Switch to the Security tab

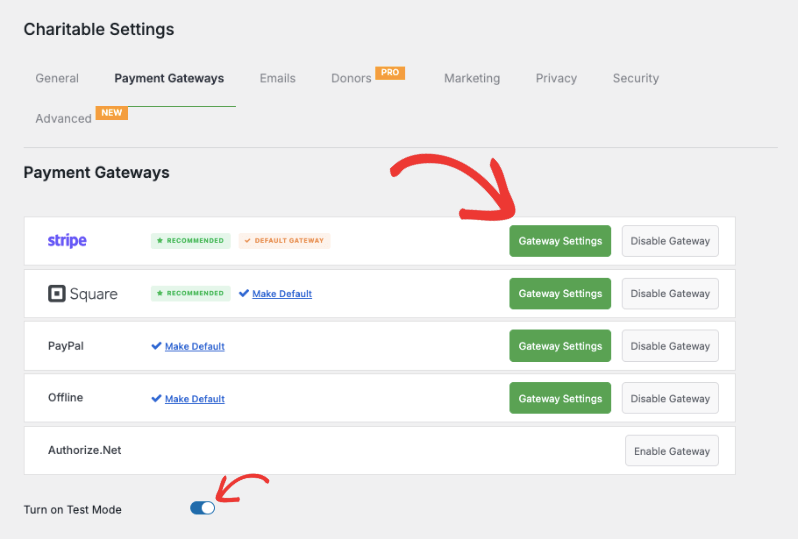[x=636, y=78]
